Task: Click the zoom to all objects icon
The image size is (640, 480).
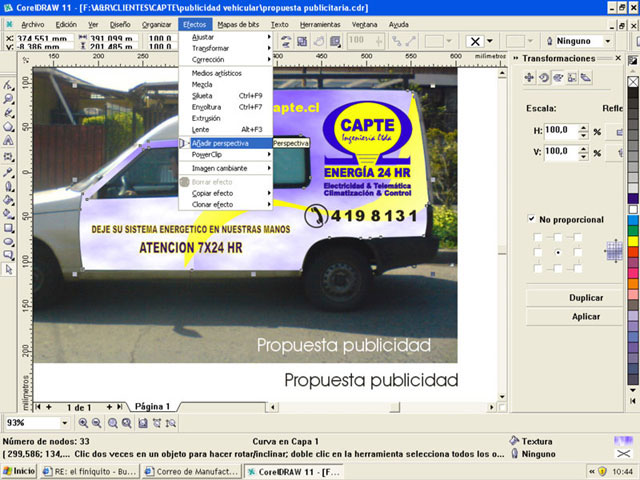Action: click(127, 423)
